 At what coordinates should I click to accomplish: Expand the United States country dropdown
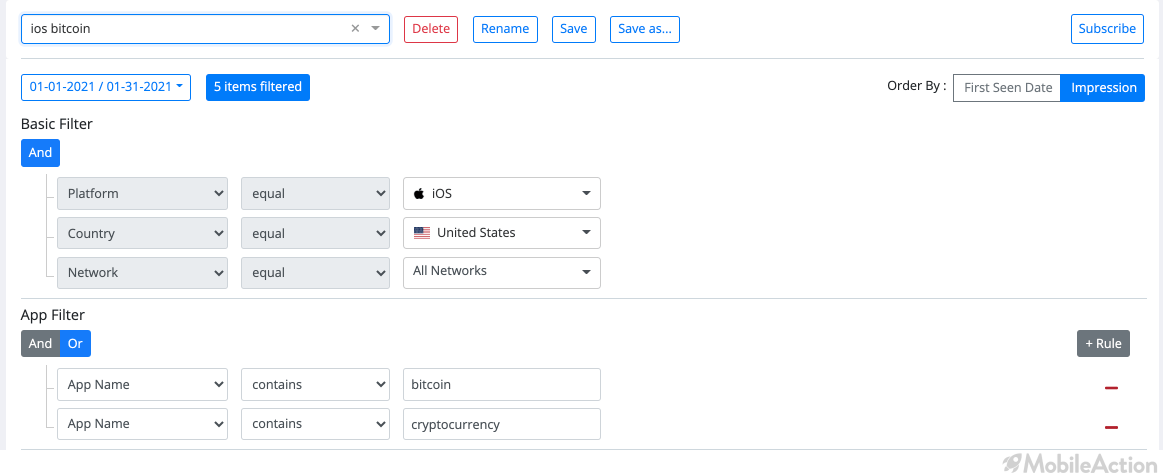tap(501, 233)
